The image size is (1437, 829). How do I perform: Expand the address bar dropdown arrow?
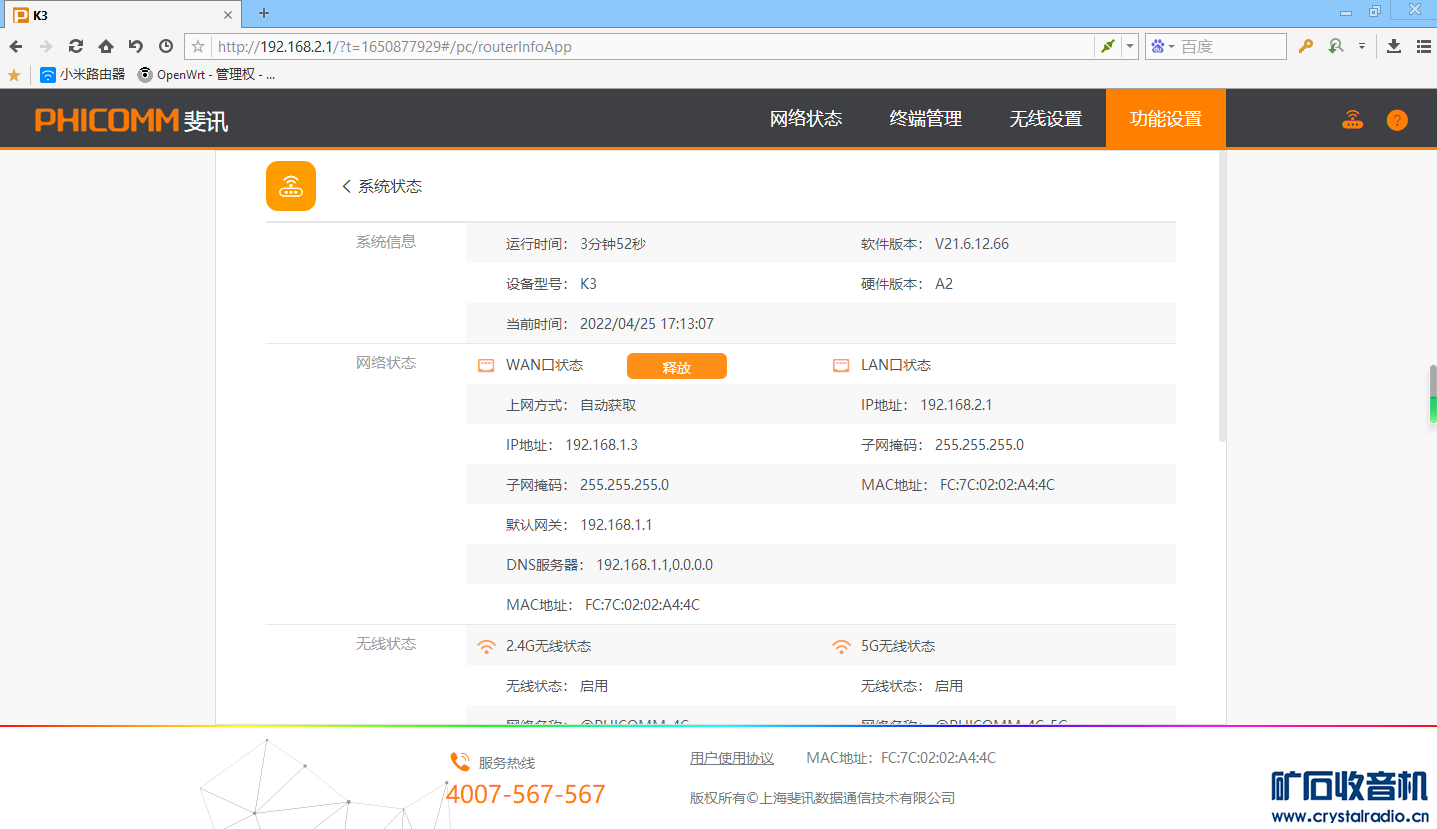pos(1130,46)
